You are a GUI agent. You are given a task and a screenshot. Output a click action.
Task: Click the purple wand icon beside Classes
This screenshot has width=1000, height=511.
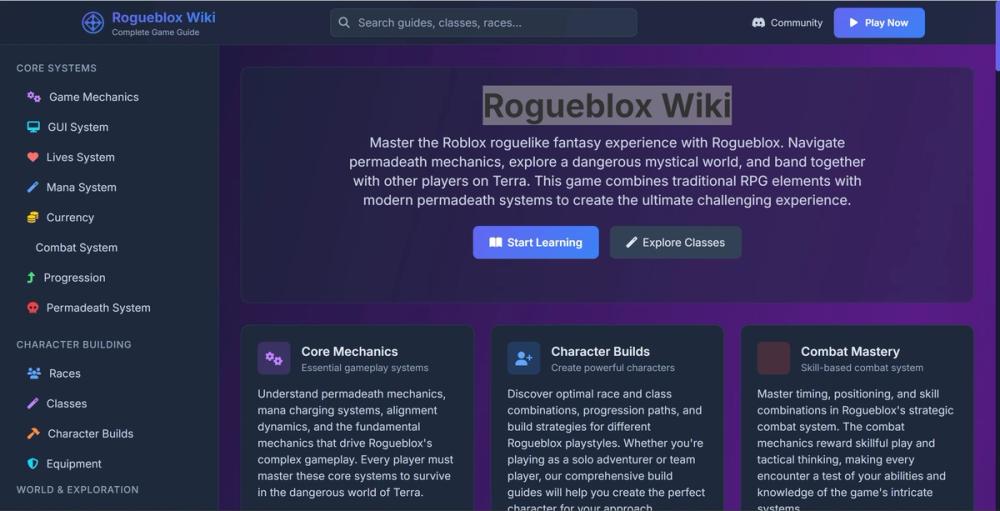pyautogui.click(x=33, y=403)
